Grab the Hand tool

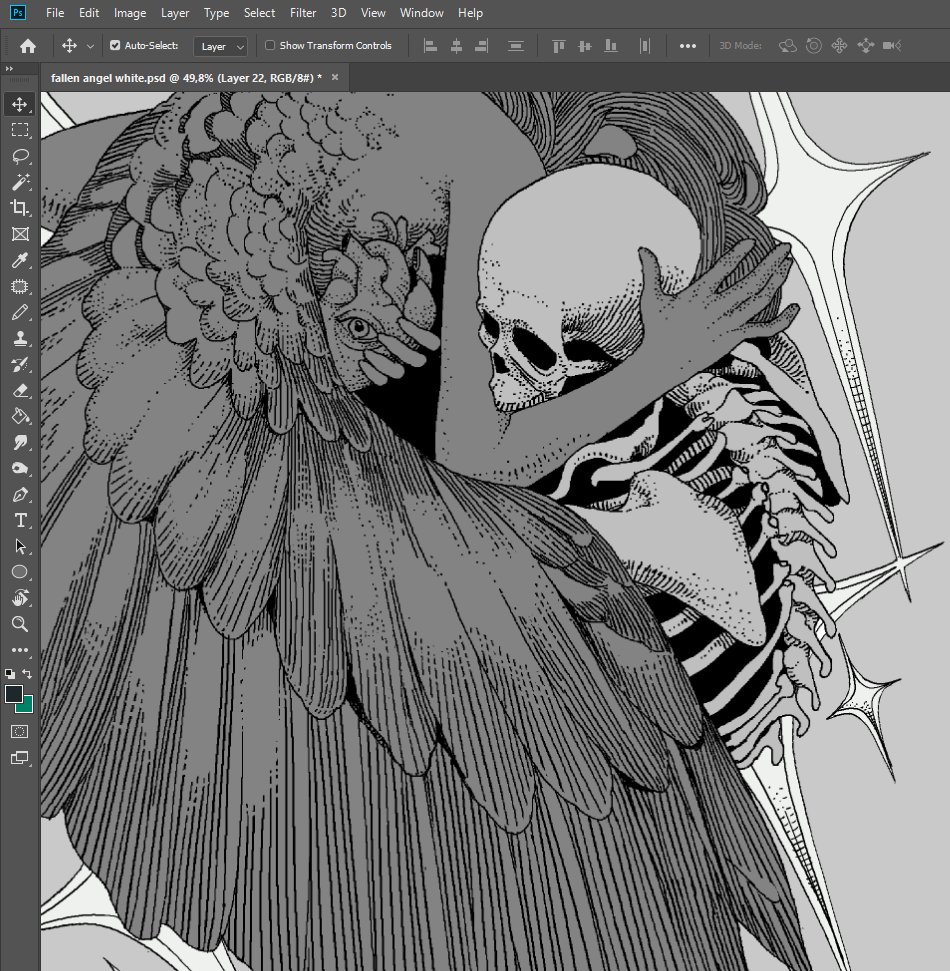coord(21,598)
